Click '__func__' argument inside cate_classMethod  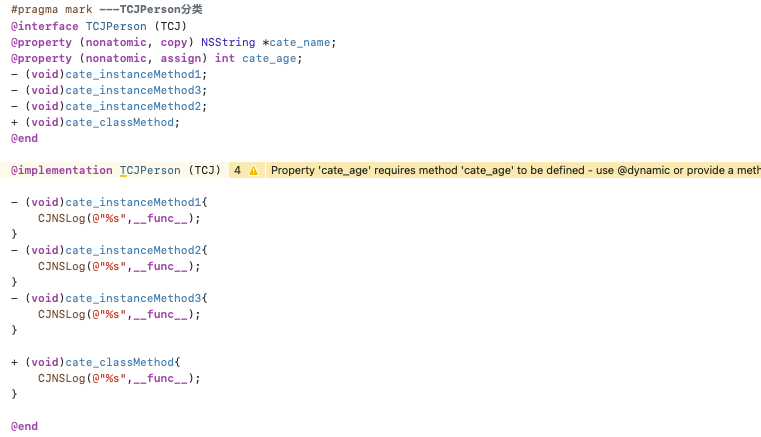[161, 378]
